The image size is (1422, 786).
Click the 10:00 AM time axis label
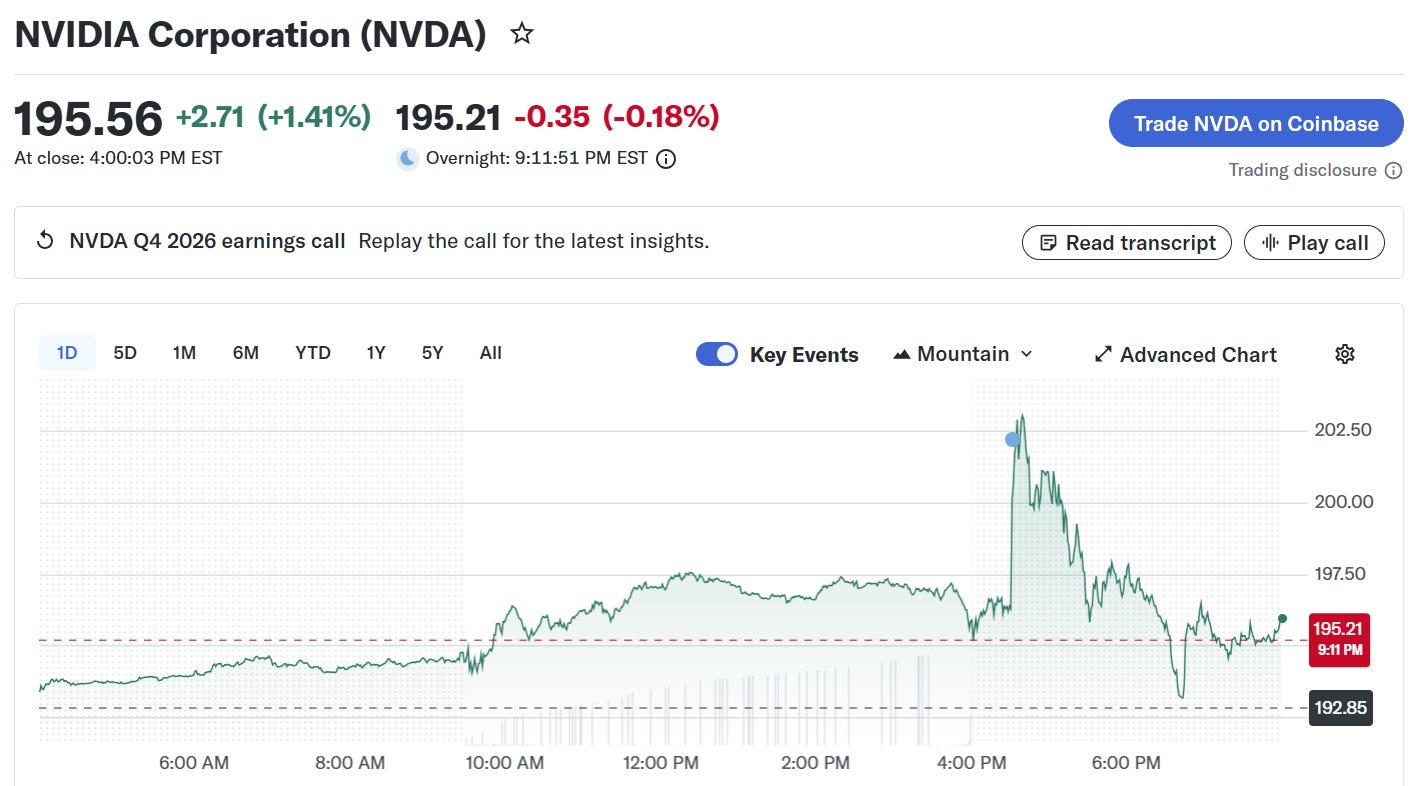click(504, 763)
